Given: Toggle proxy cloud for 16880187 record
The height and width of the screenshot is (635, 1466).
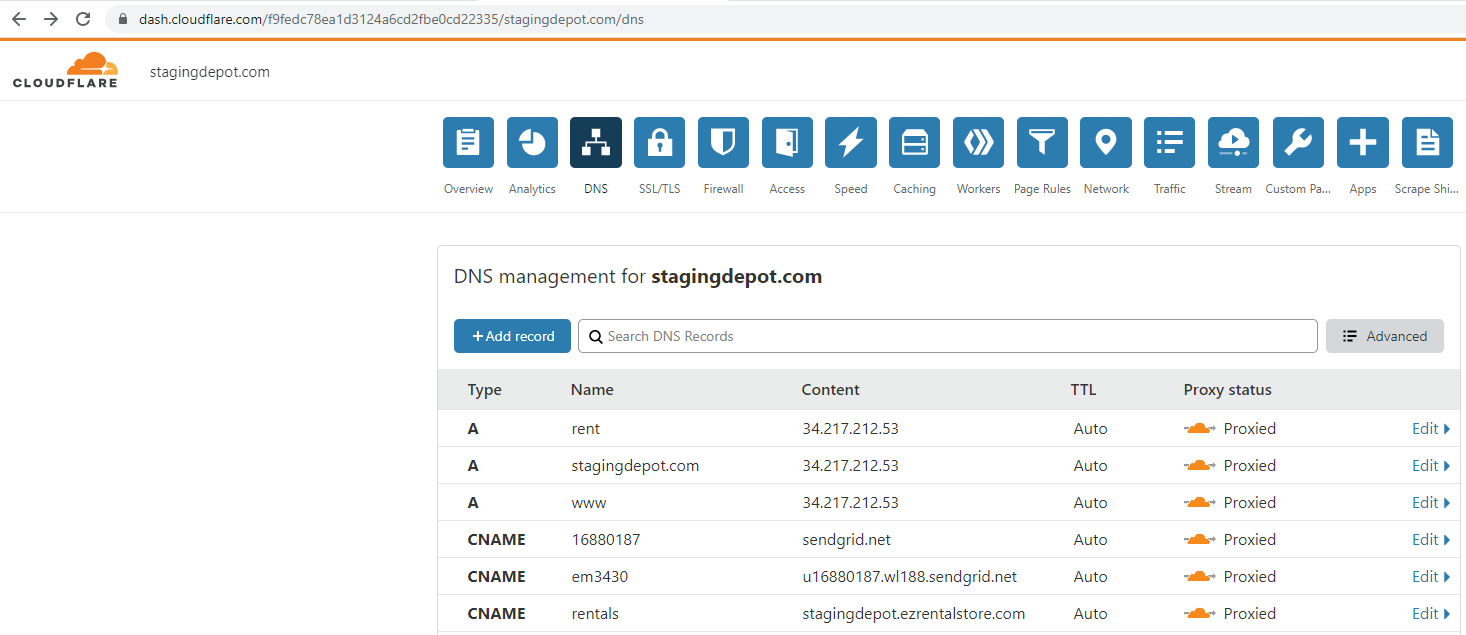Looking at the screenshot, I should click(1200, 540).
